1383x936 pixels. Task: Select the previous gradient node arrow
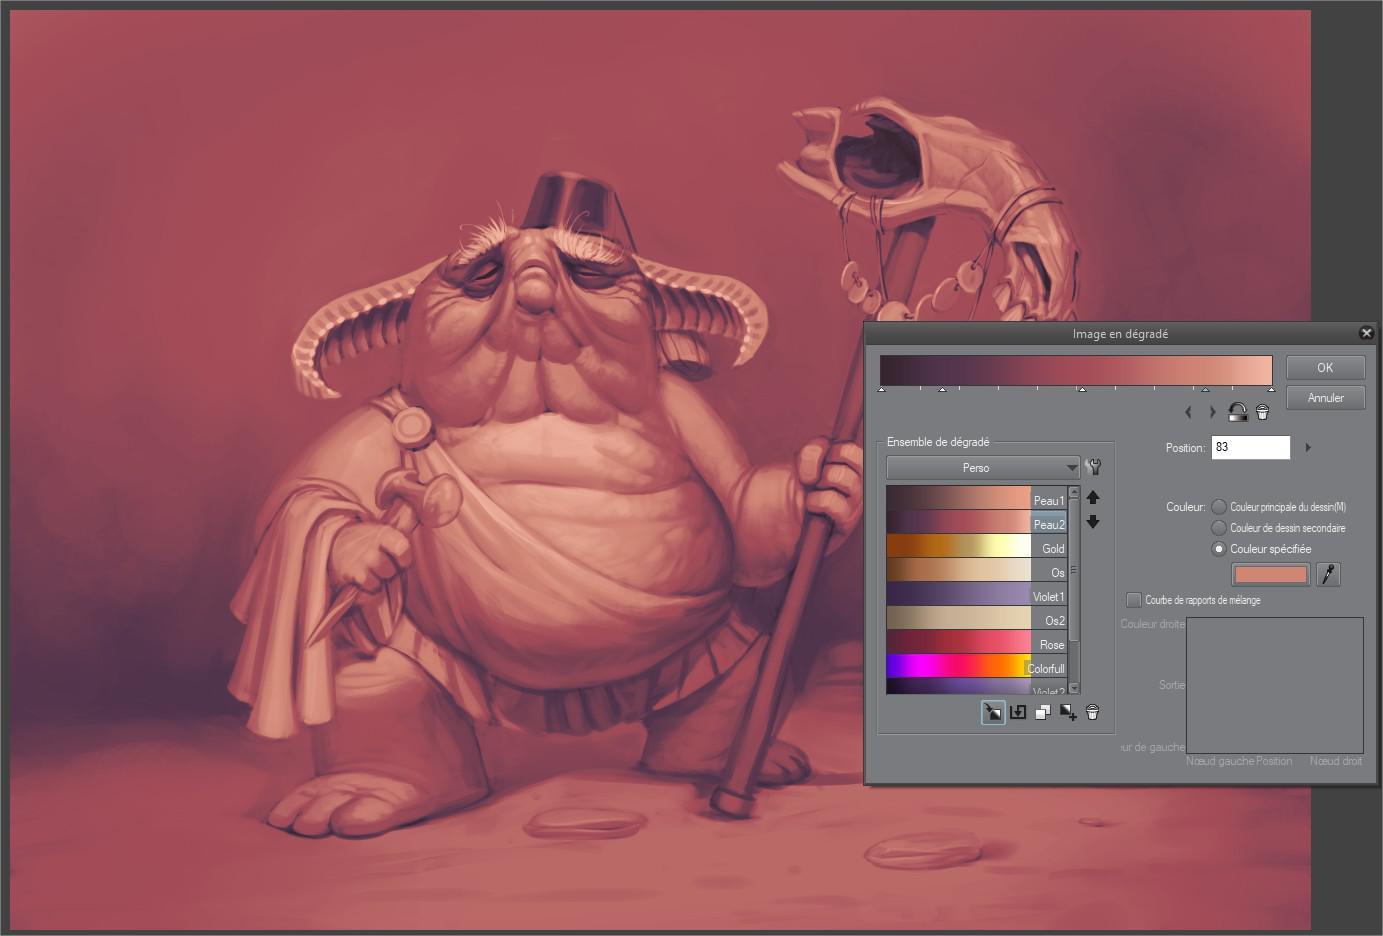(1188, 412)
